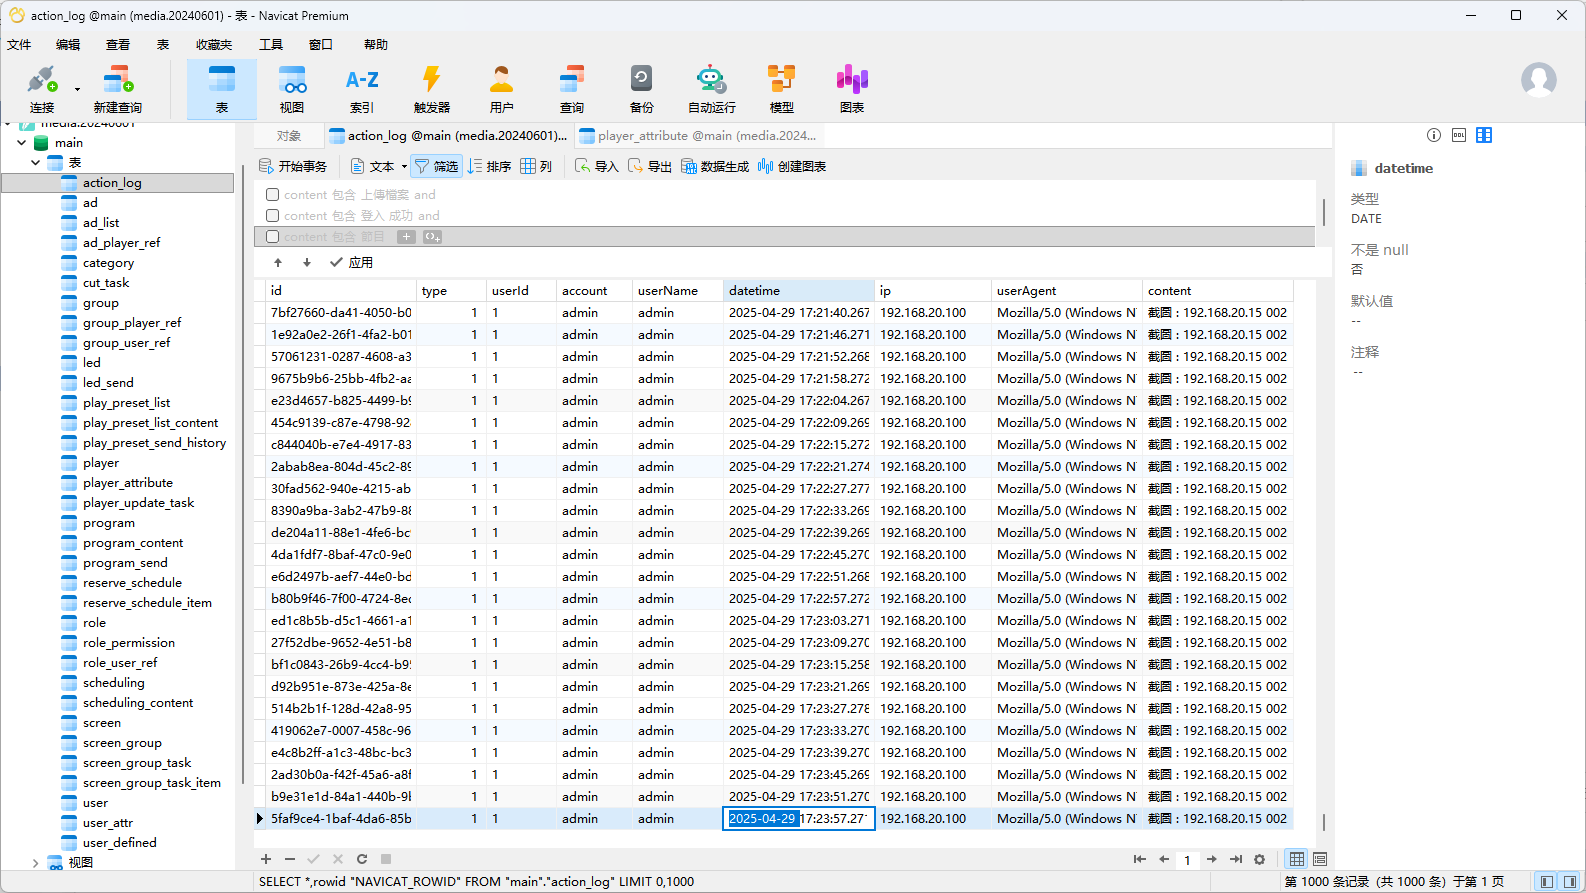Switch to form view toggle

coord(1320,859)
